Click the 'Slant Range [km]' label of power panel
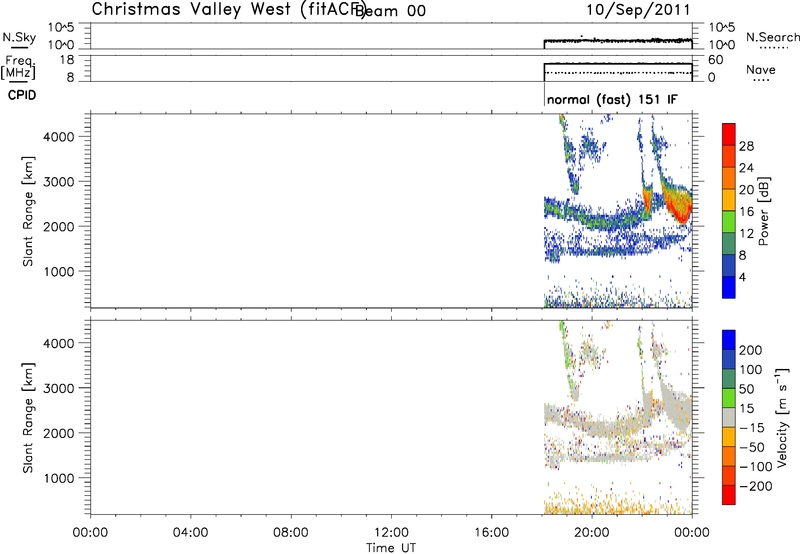Image resolution: width=800 pixels, height=554 pixels. tap(28, 211)
